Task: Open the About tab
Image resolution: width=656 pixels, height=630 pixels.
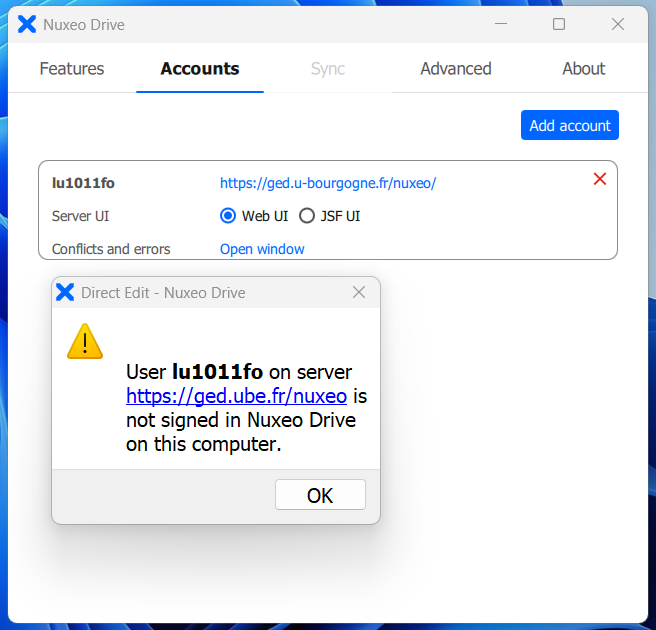Action: coord(584,69)
